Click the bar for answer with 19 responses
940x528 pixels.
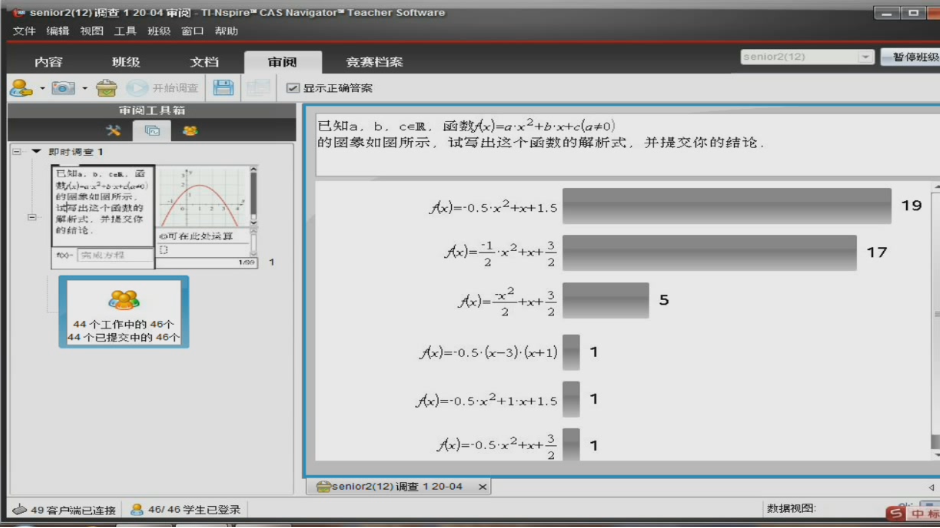[x=726, y=206]
